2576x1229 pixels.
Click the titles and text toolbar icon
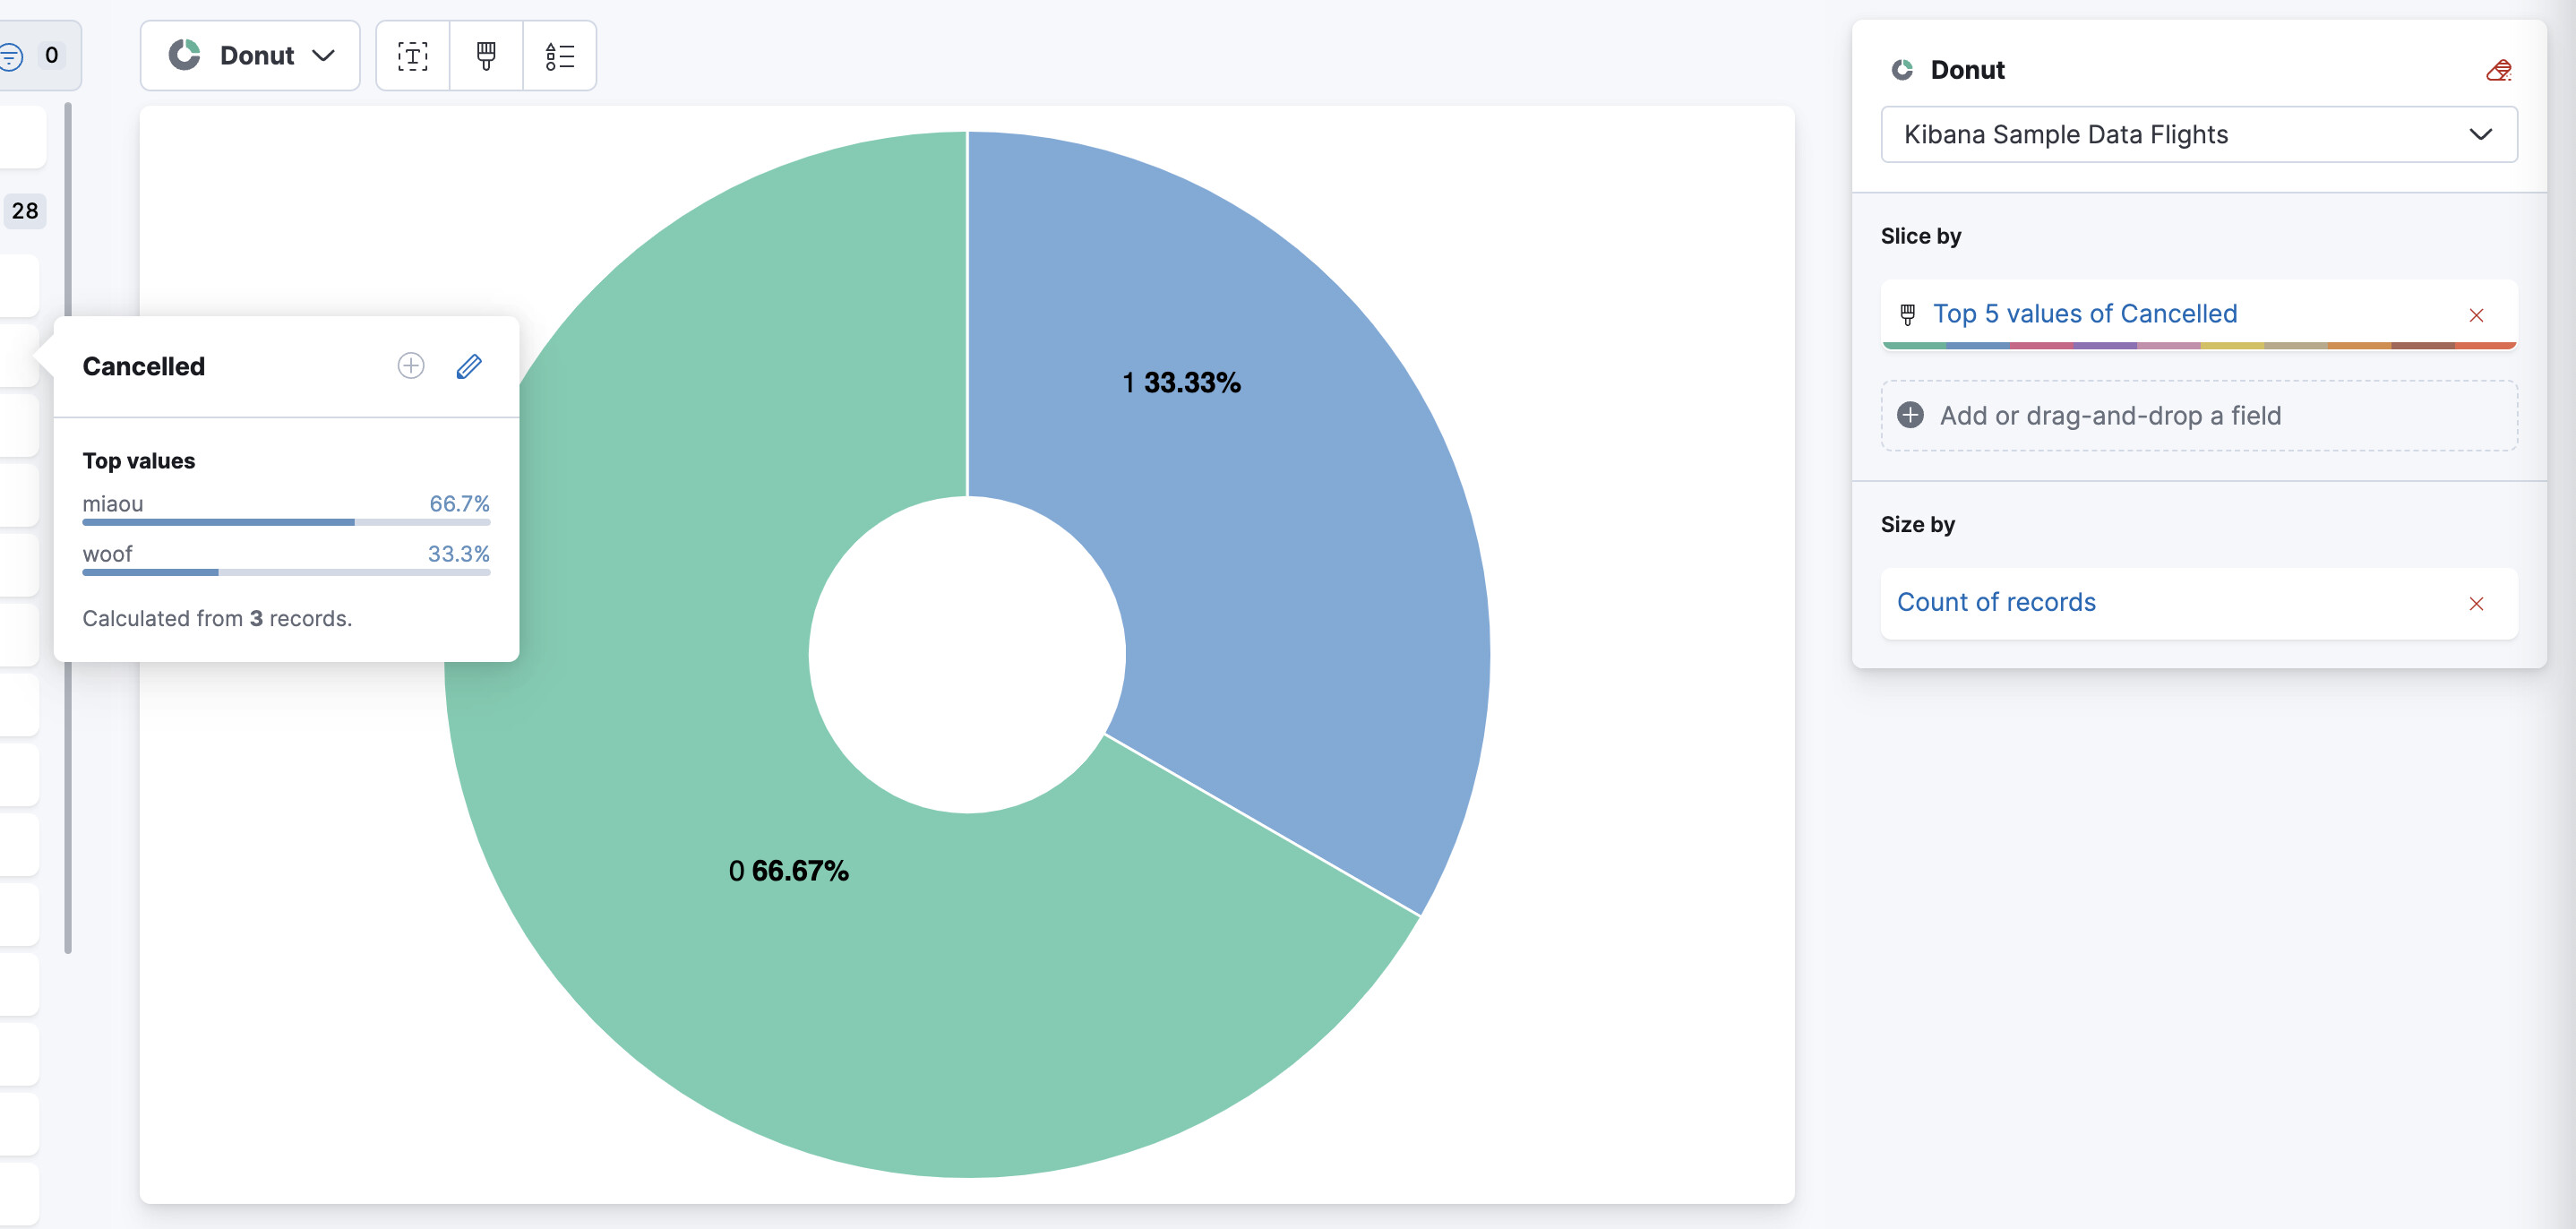[412, 56]
